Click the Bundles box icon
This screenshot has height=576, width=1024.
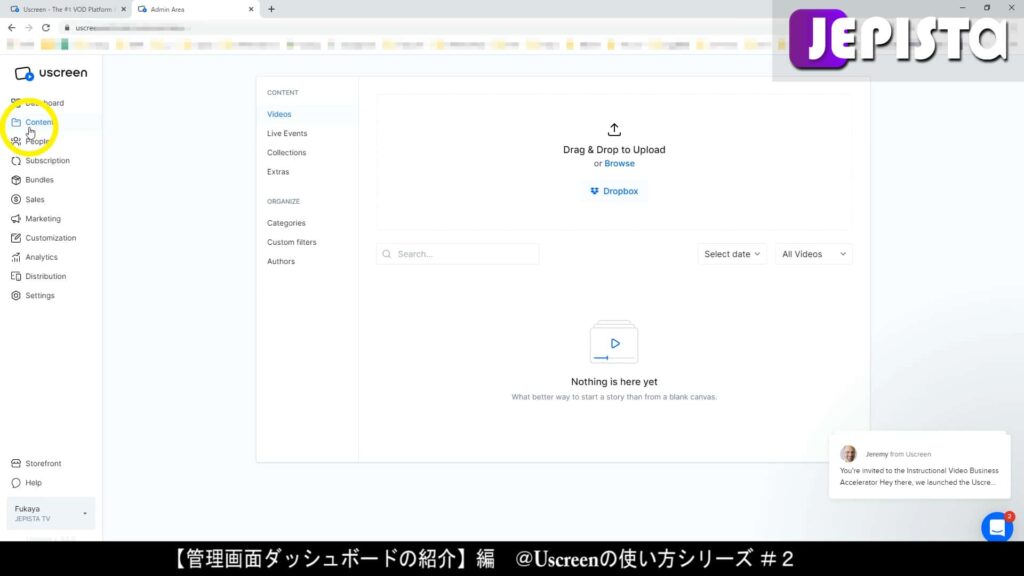(x=16, y=180)
